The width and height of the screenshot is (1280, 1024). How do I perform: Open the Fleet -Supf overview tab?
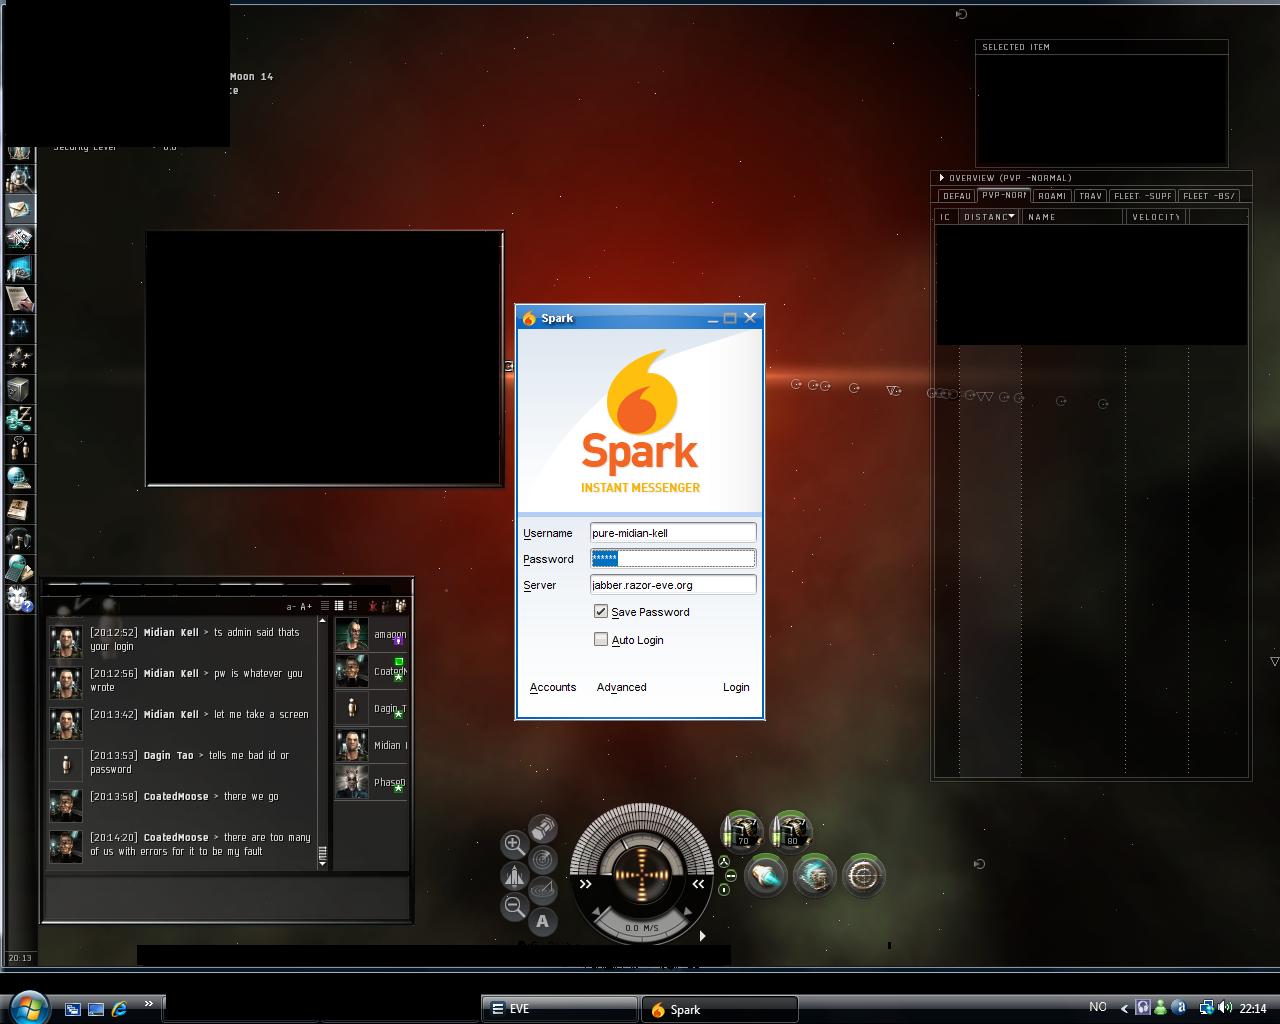click(x=1142, y=196)
